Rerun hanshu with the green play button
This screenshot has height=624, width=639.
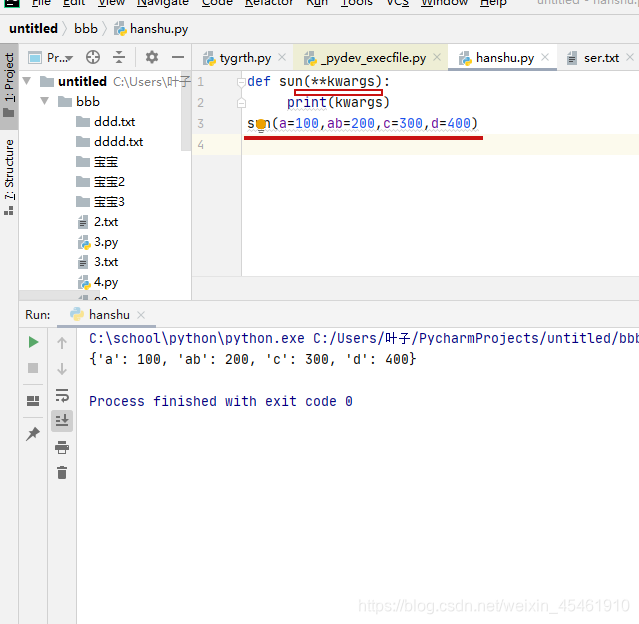coord(33,342)
